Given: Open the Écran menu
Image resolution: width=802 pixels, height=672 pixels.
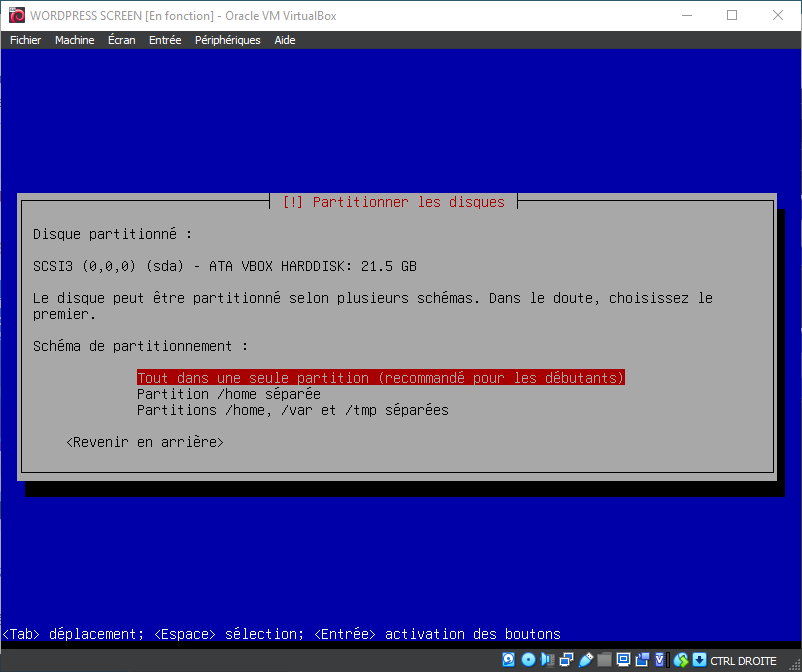Looking at the screenshot, I should point(121,40).
